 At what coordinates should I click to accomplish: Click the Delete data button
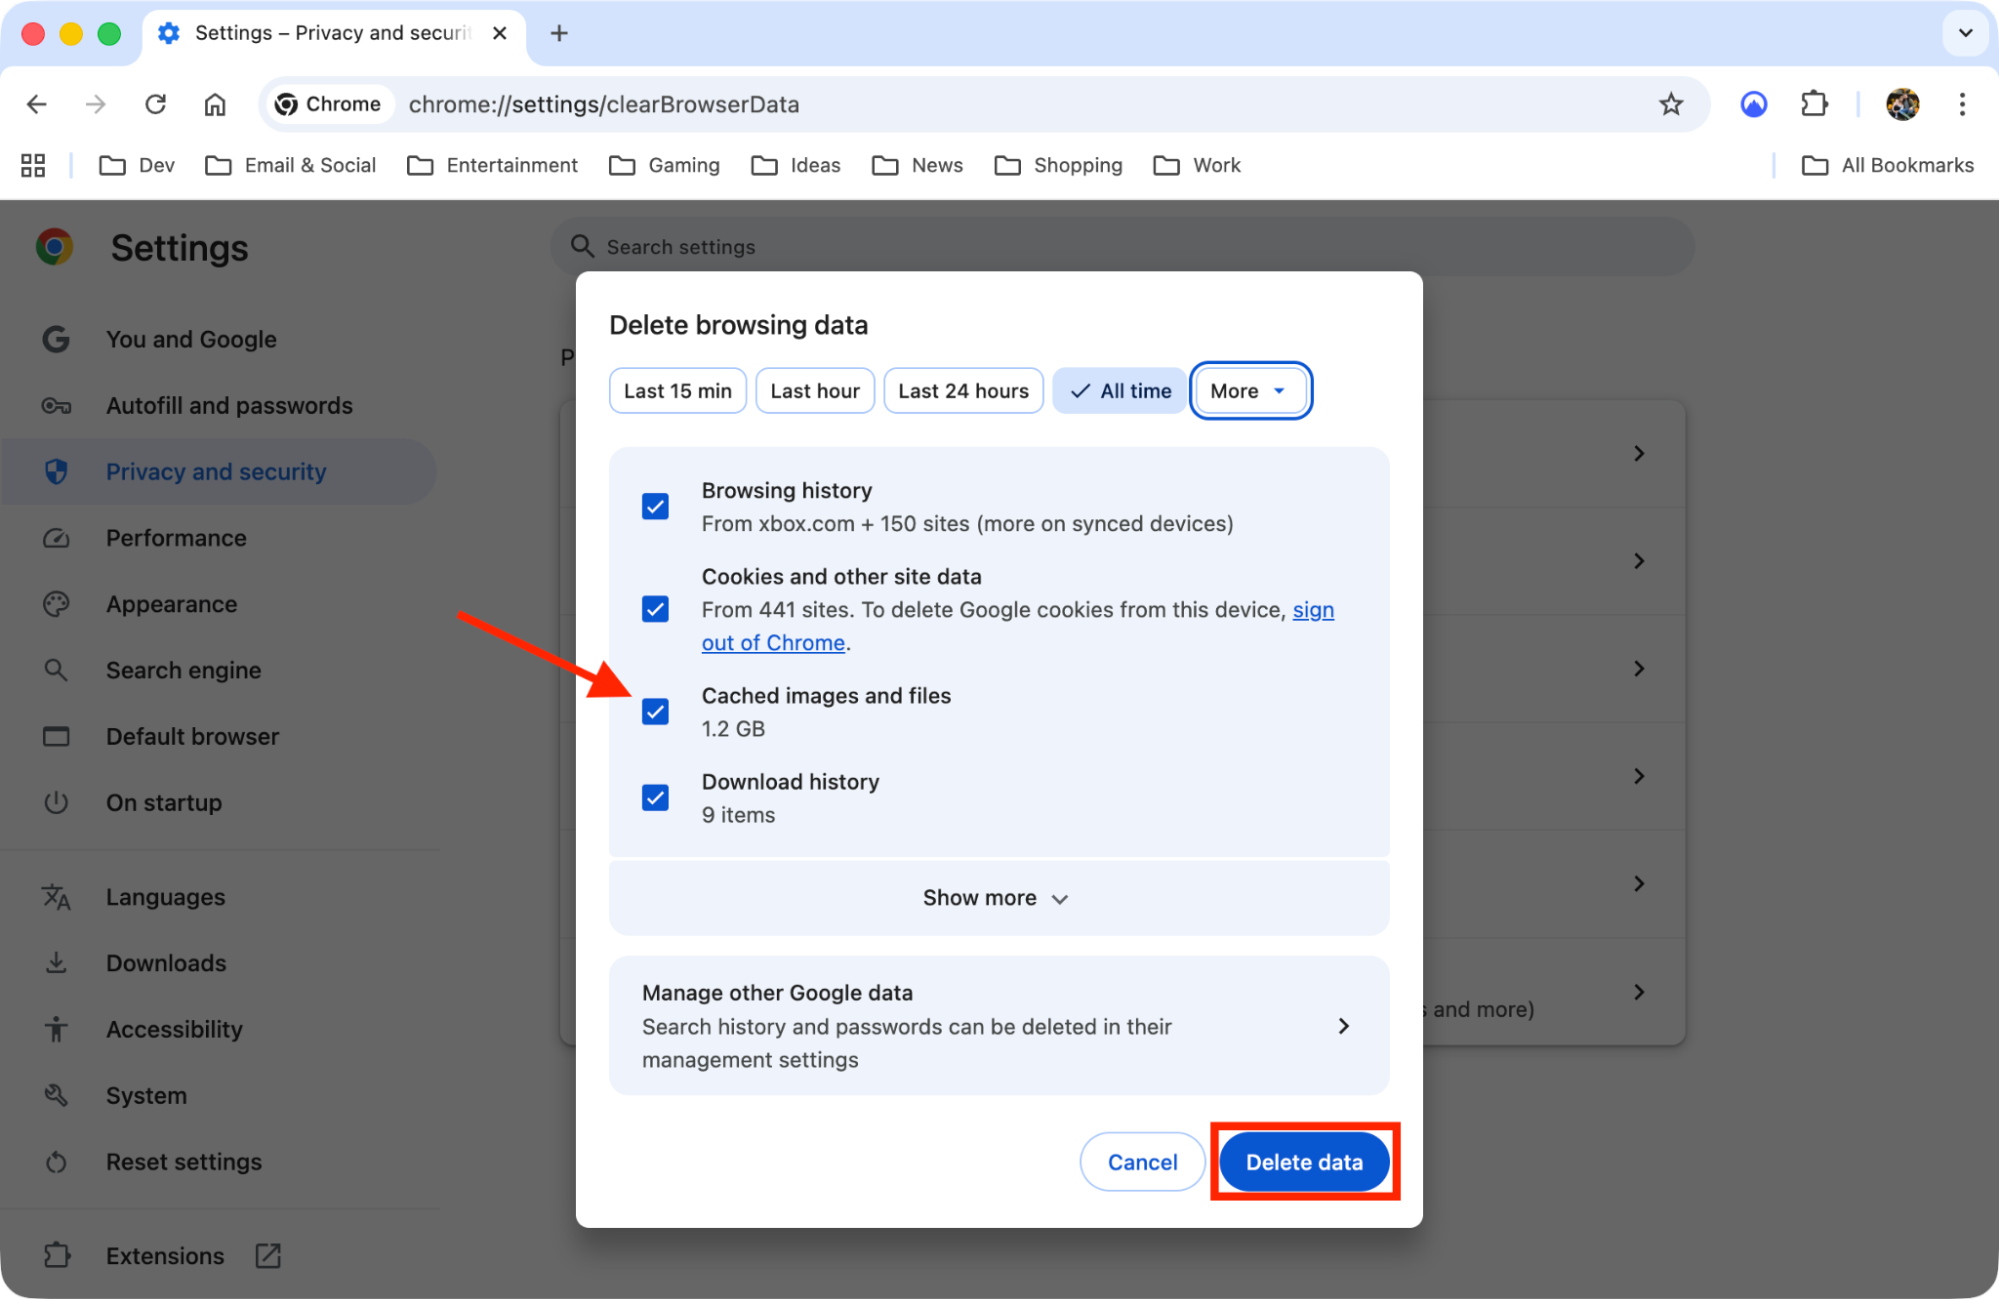click(1303, 1161)
